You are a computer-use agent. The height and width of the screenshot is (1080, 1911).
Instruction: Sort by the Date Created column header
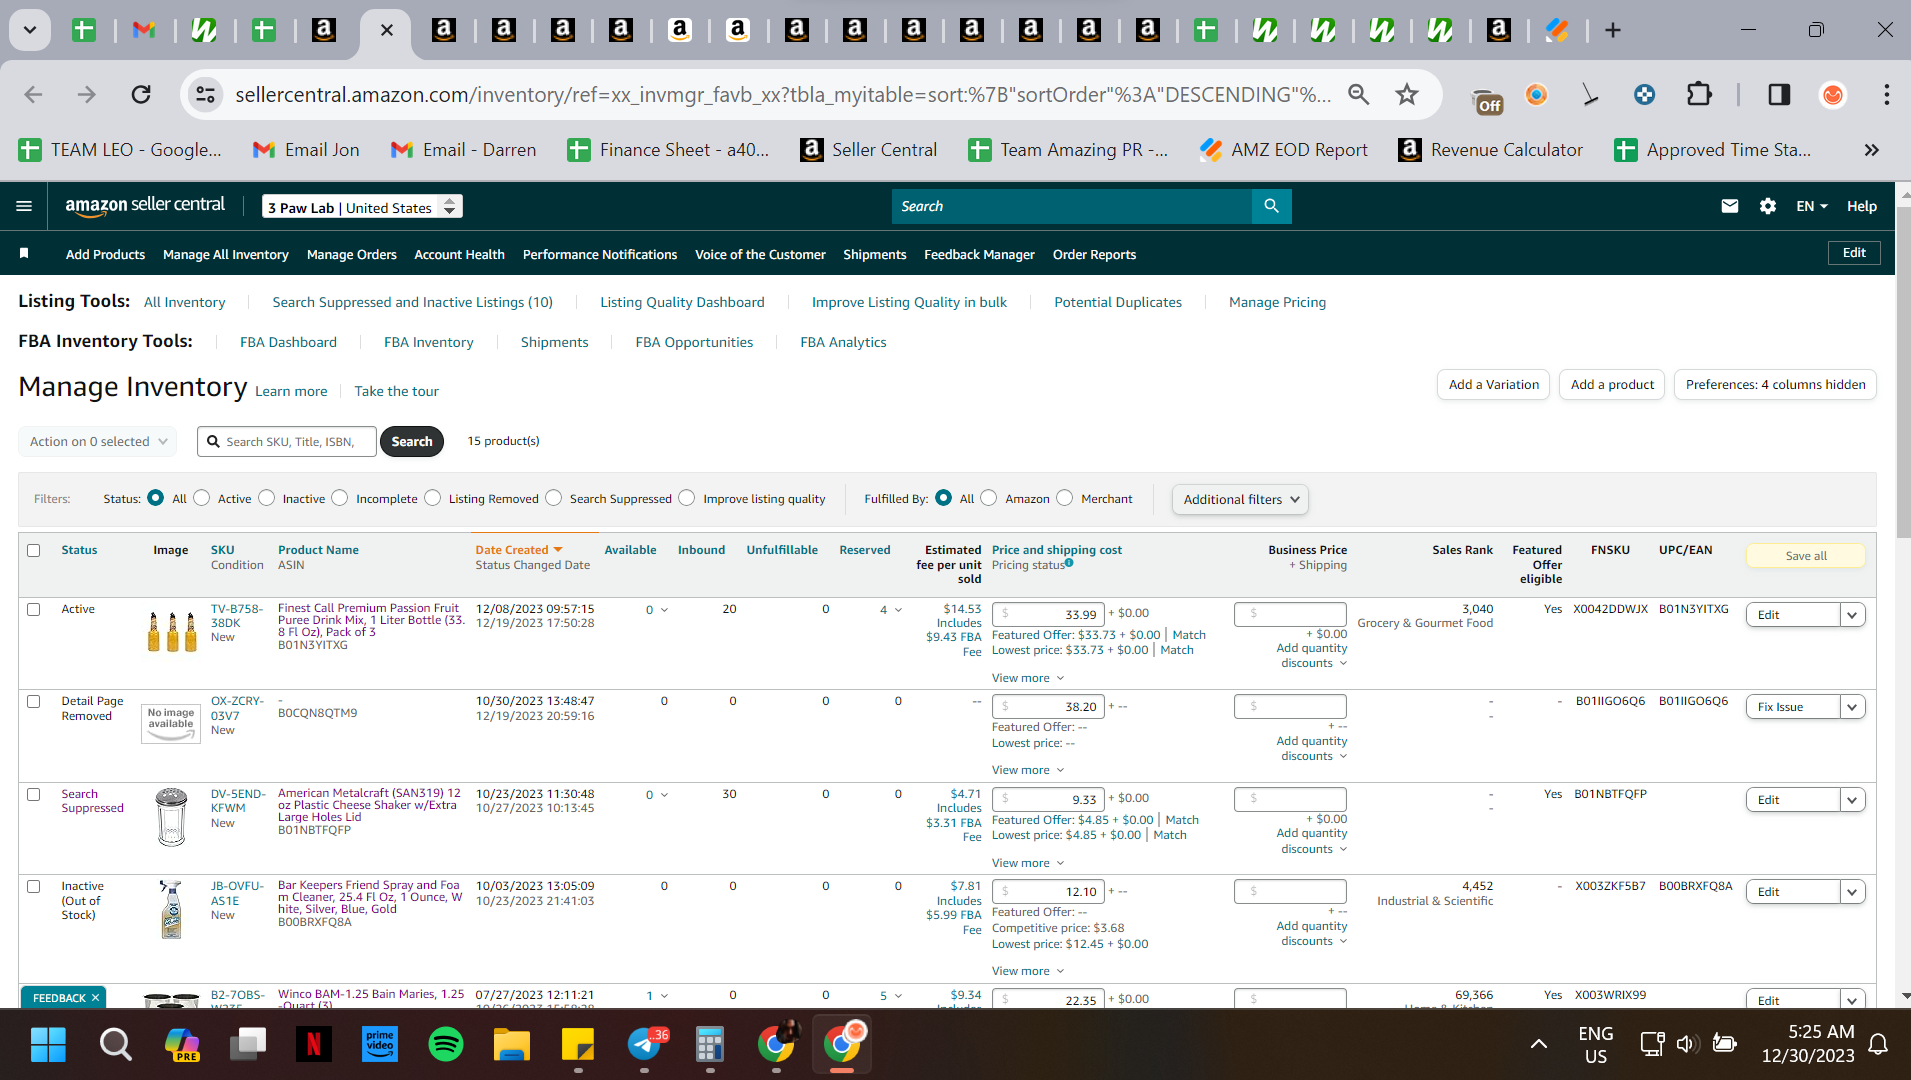tap(518, 550)
